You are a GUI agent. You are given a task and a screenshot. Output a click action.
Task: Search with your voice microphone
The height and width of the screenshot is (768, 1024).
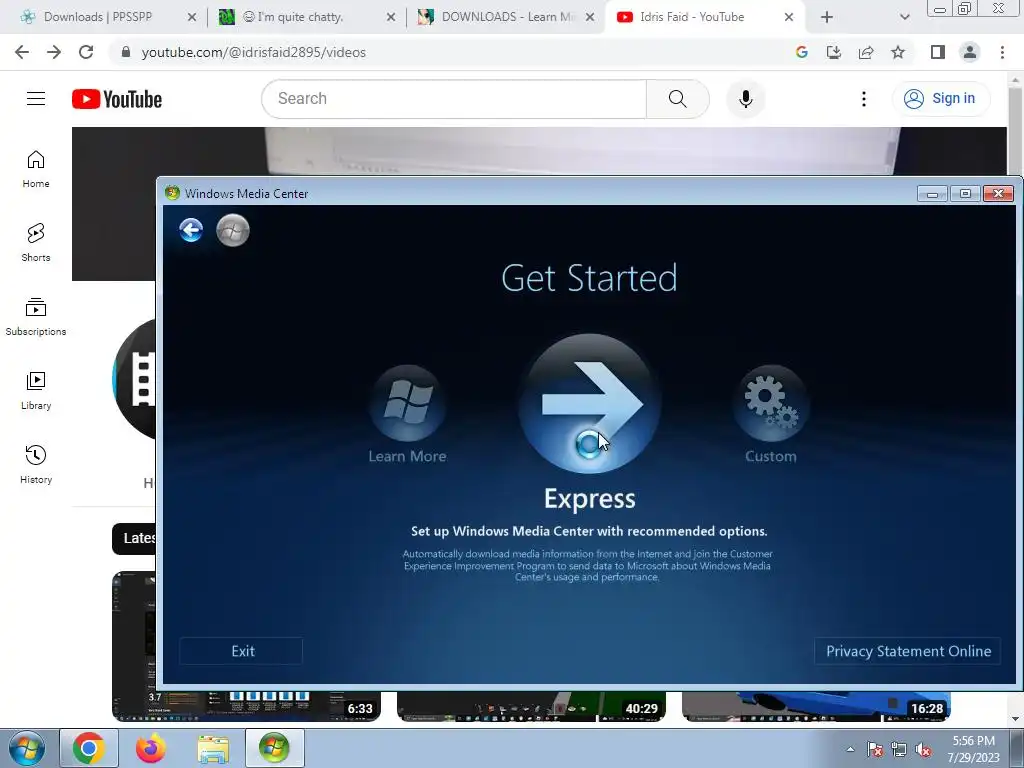[x=746, y=99]
